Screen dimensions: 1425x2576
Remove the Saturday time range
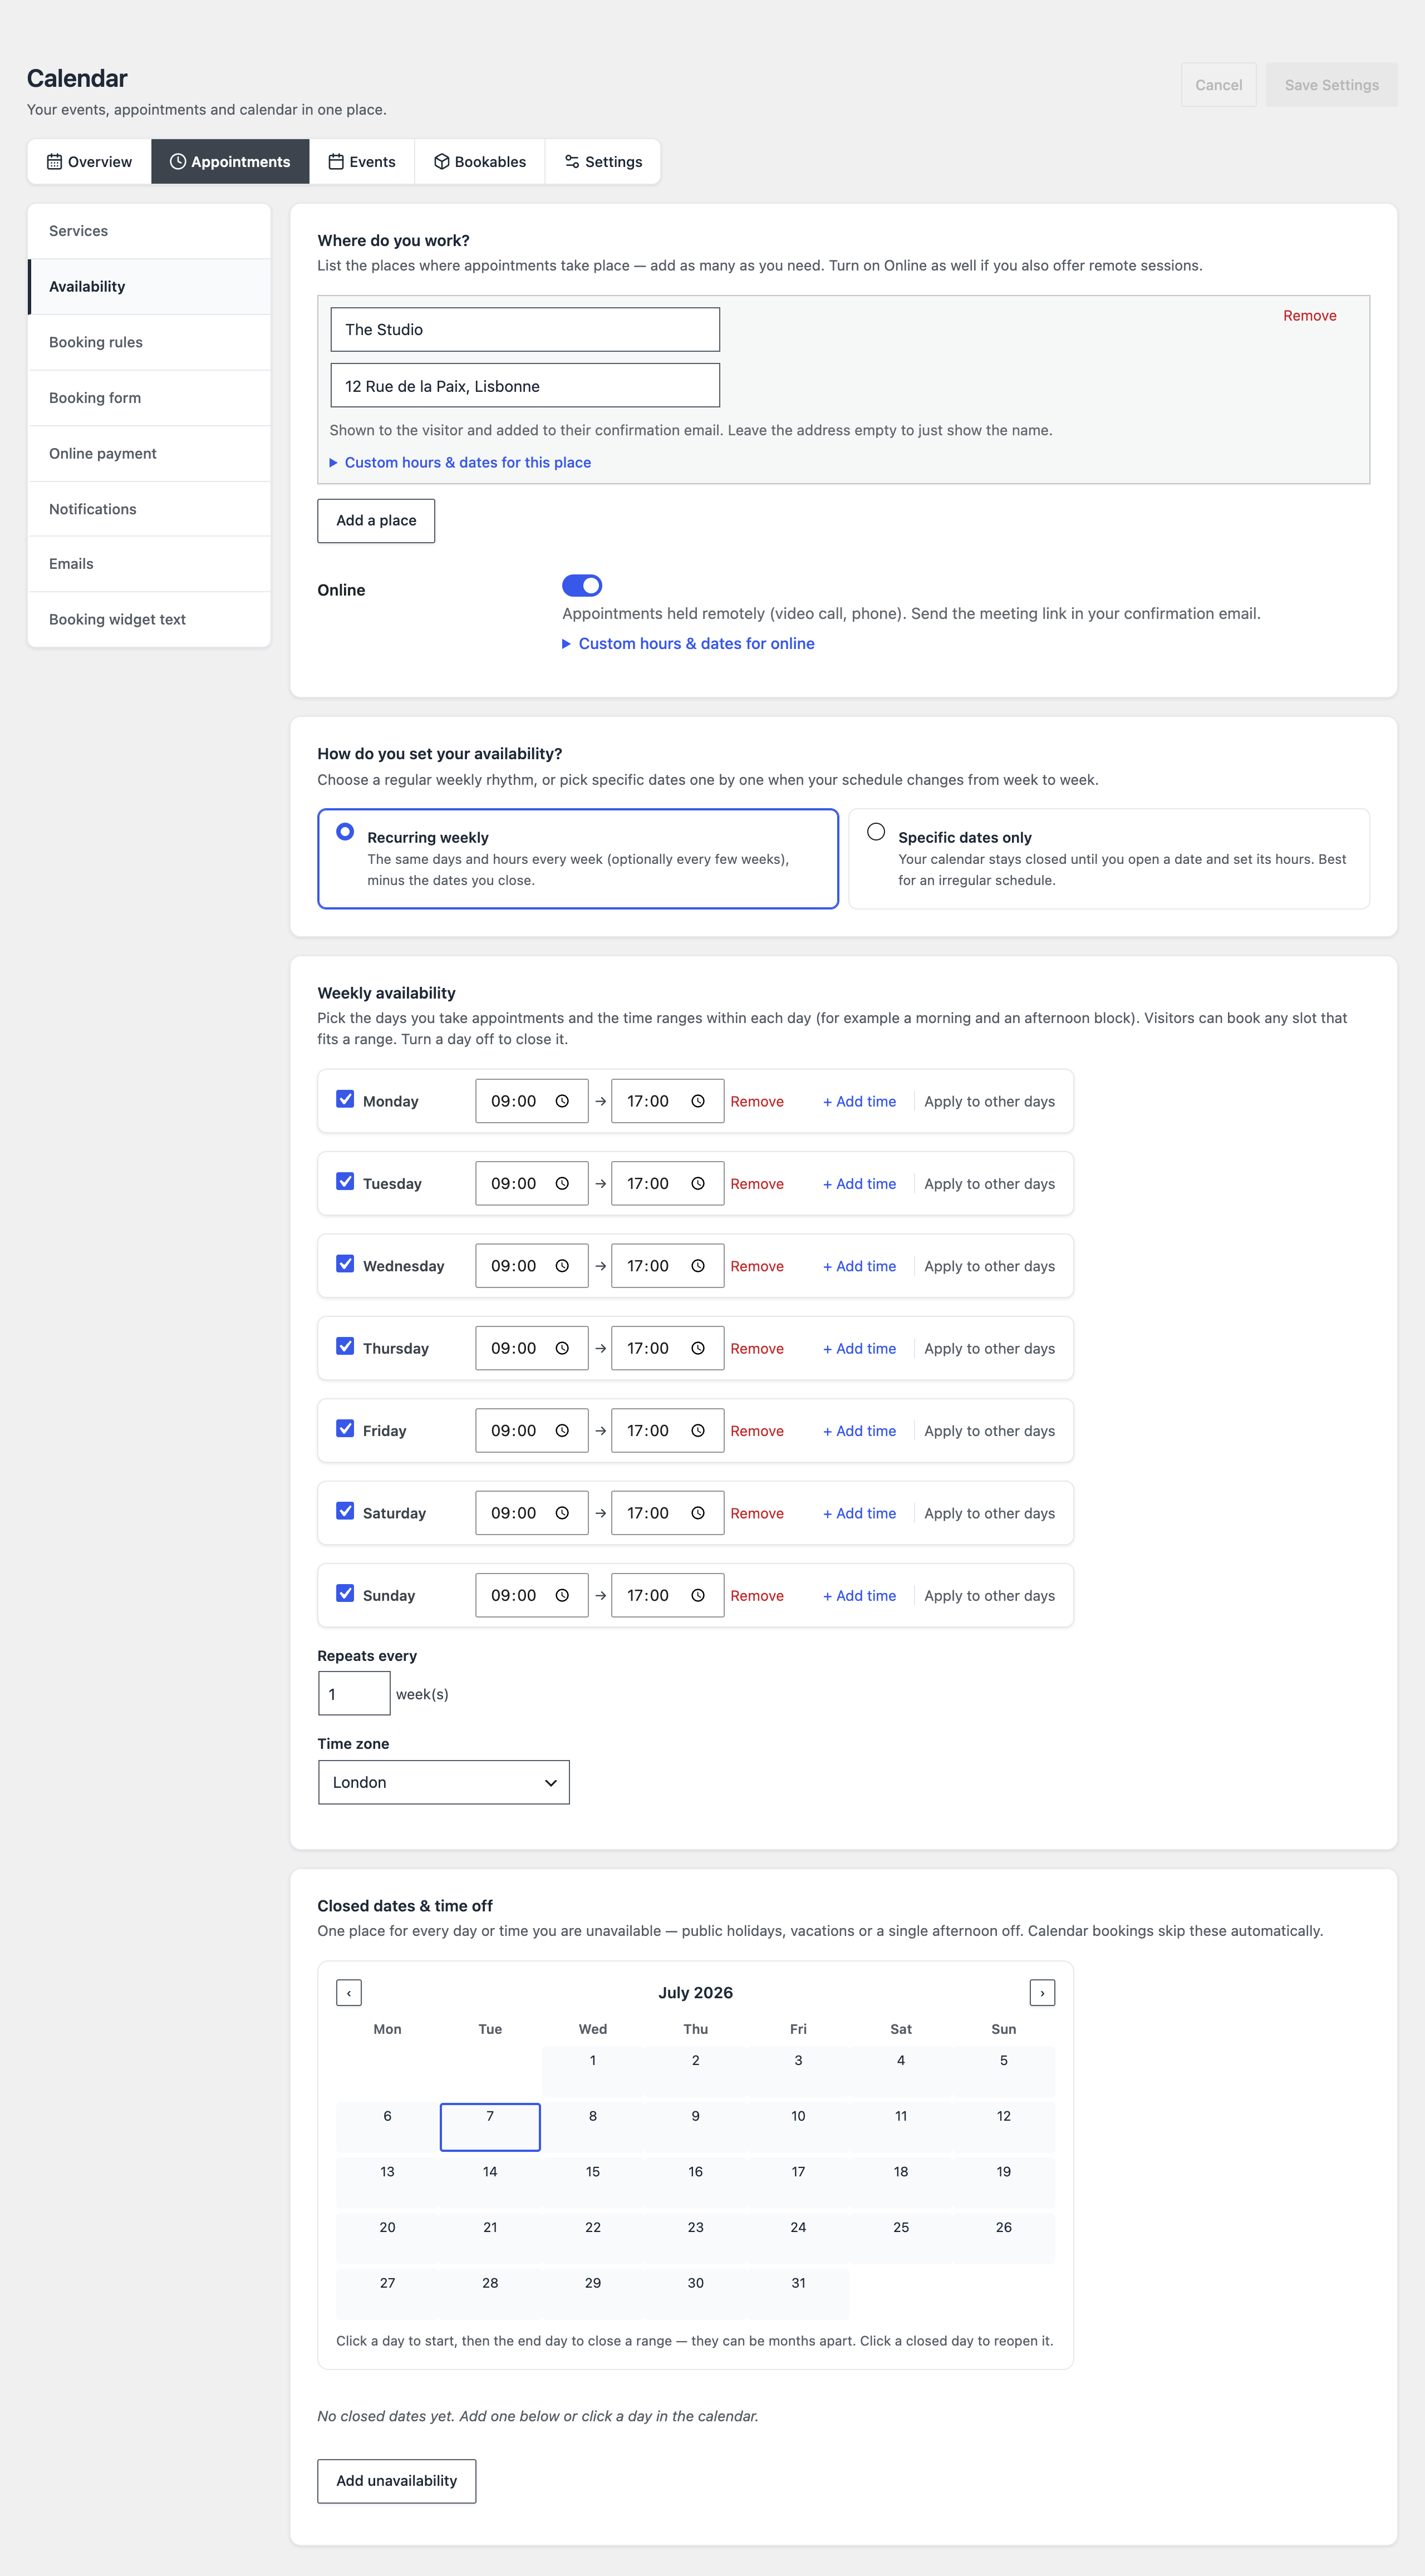click(757, 1513)
